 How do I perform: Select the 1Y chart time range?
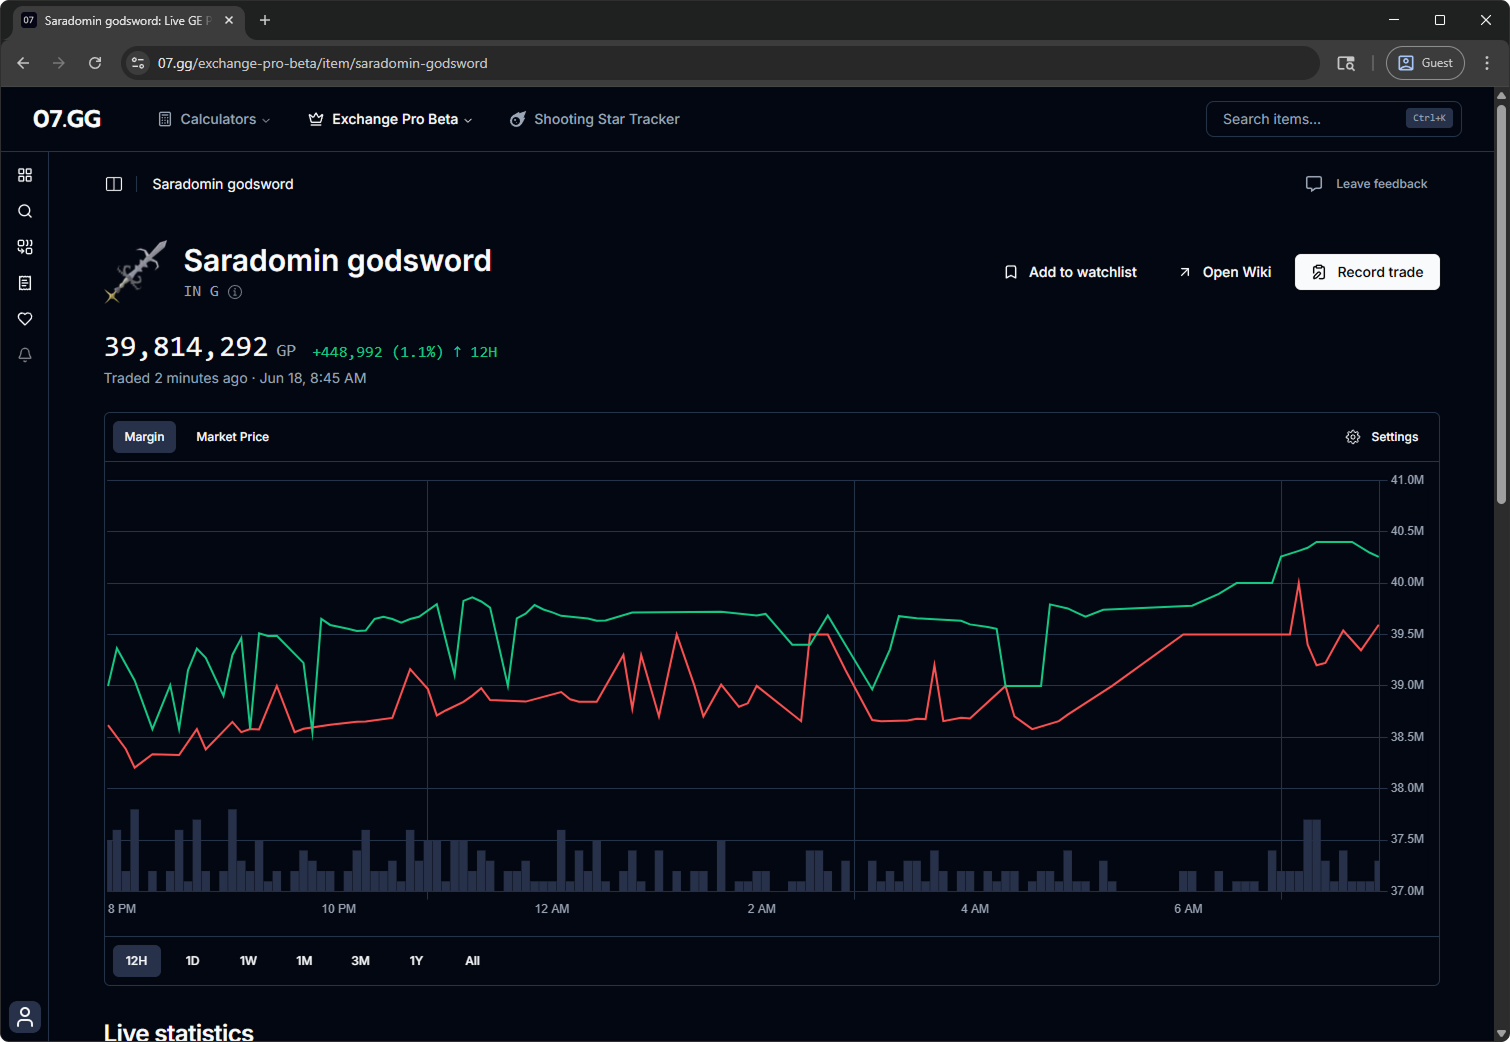(x=416, y=960)
